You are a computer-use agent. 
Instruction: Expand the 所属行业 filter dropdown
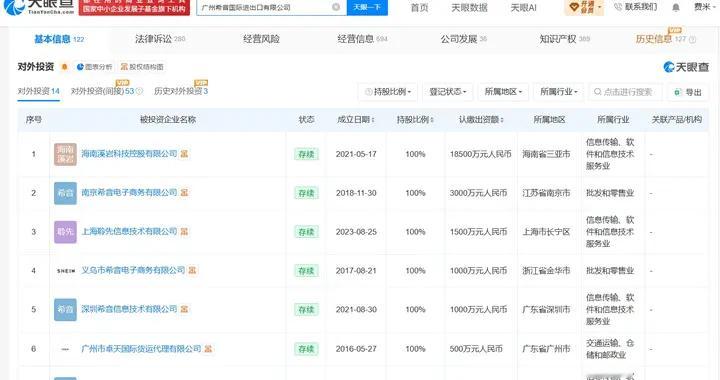pyautogui.click(x=559, y=92)
